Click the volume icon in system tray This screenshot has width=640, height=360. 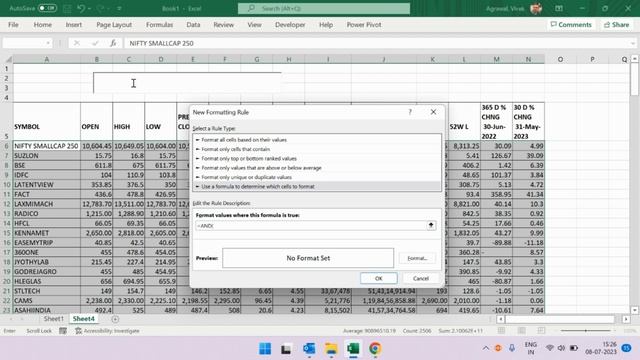[562, 348]
